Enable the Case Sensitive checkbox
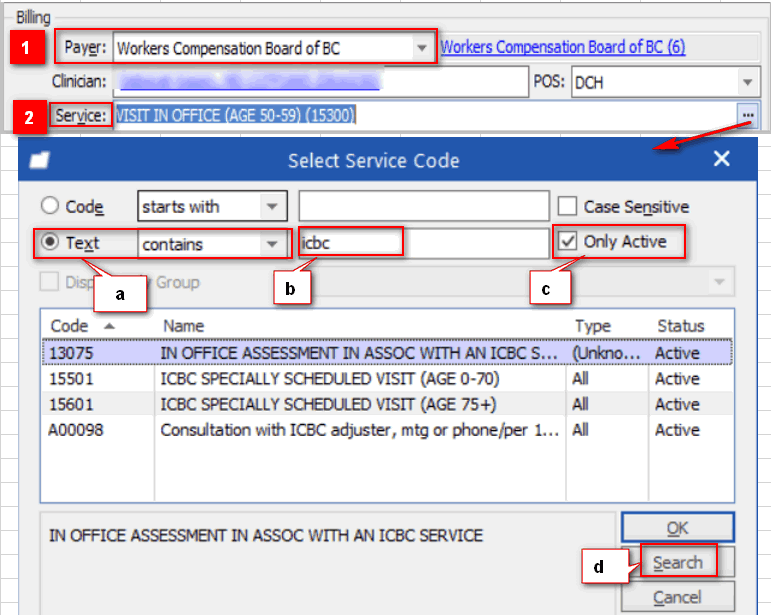Screen dimensions: 771x615 568,207
